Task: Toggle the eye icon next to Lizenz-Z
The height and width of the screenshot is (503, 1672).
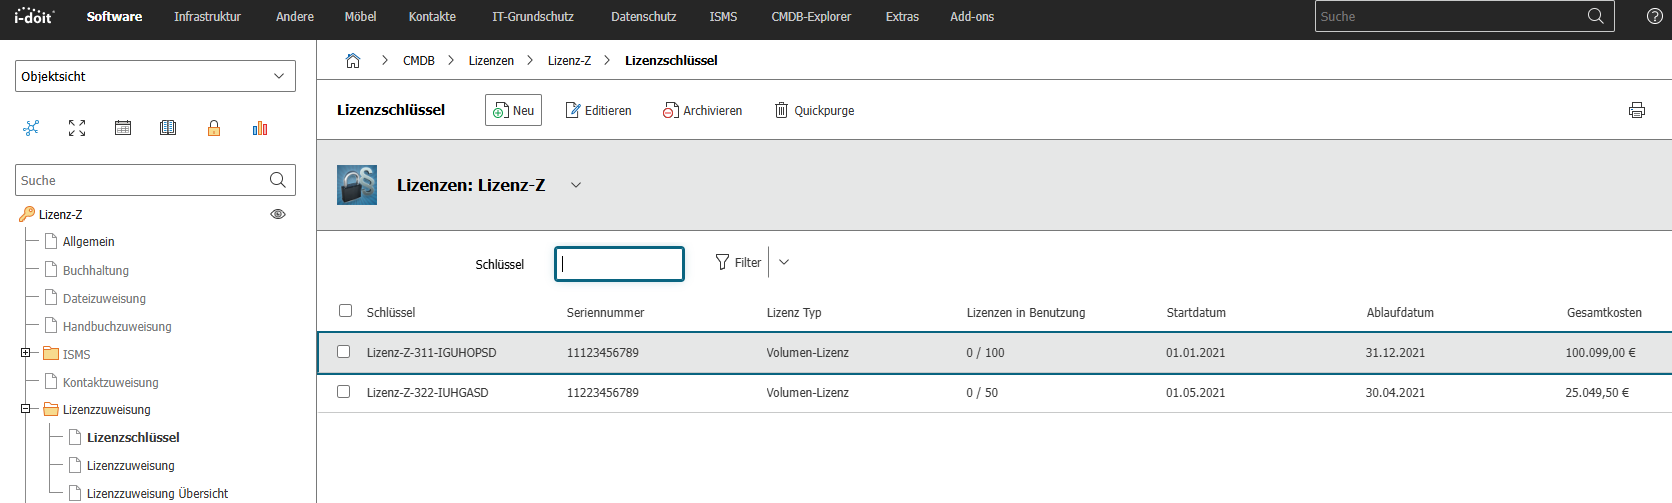Action: [278, 214]
